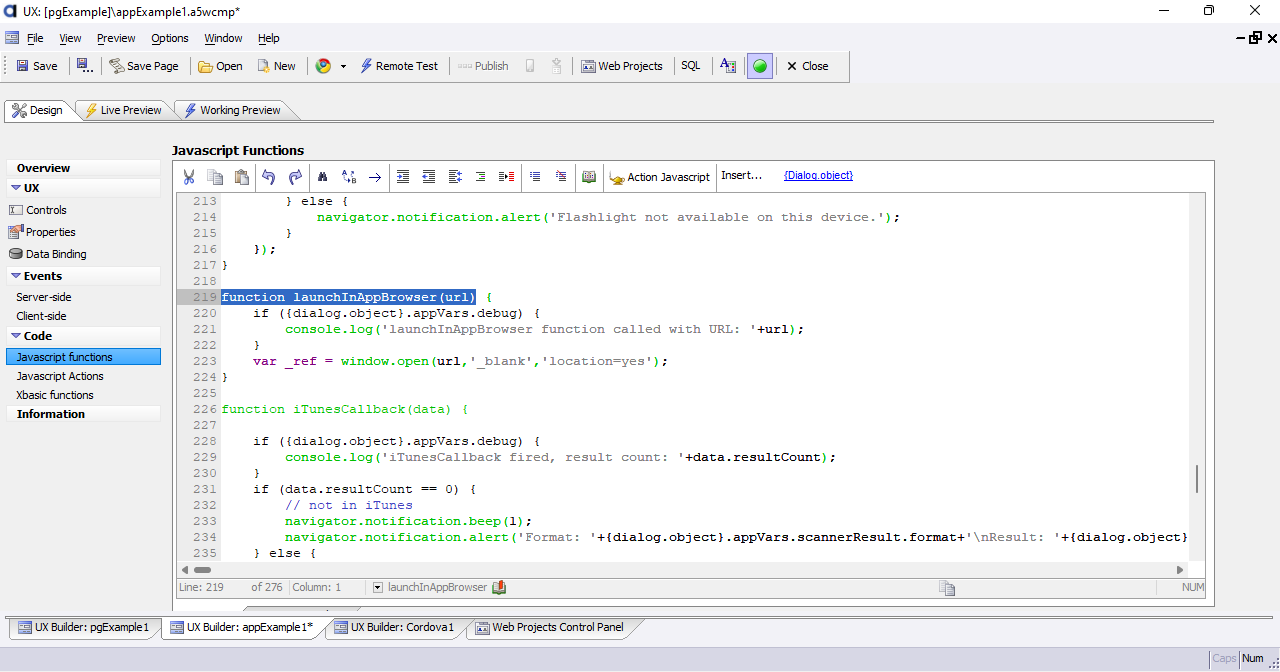Click the Chrome browser icon in toolbar

(x=323, y=66)
